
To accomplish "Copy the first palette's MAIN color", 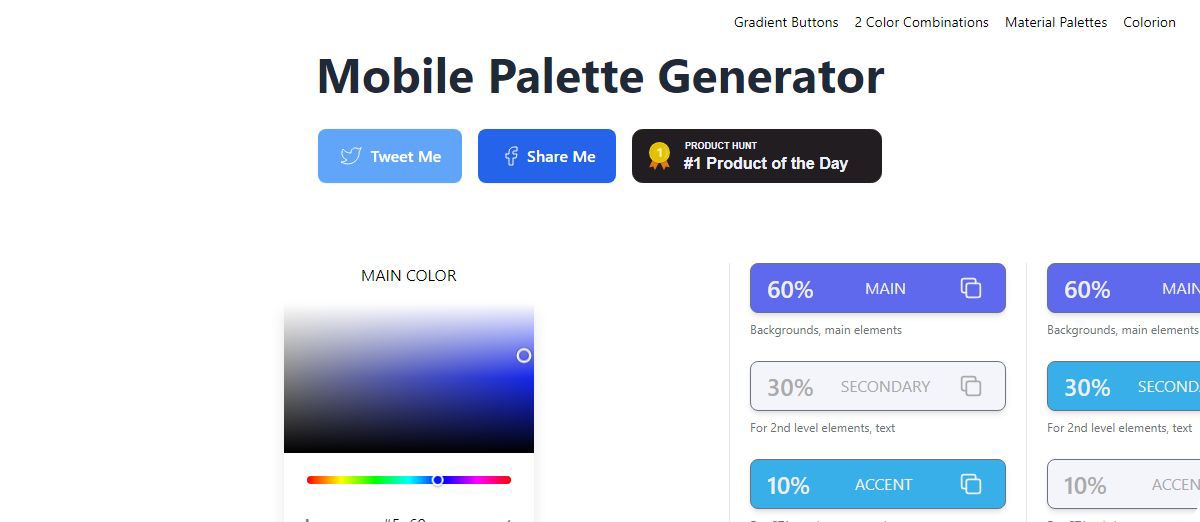I will (971, 288).
